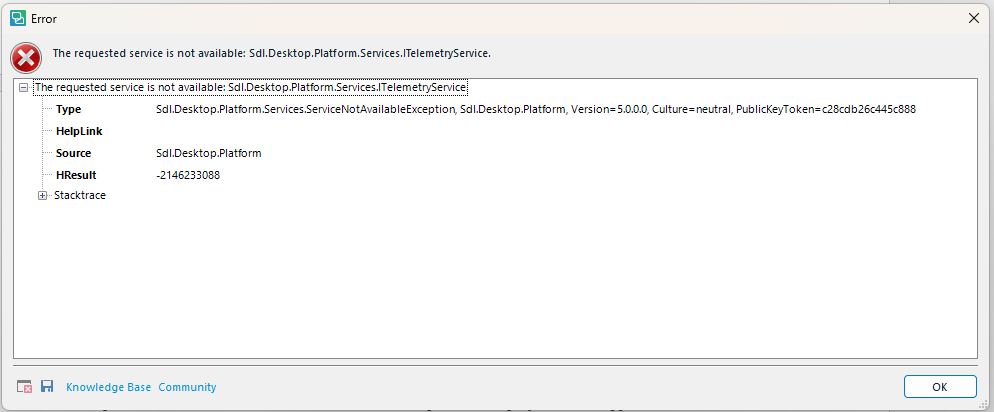The image size is (994, 412).
Task: Click the clear/delete error window icon
Action: point(24,387)
